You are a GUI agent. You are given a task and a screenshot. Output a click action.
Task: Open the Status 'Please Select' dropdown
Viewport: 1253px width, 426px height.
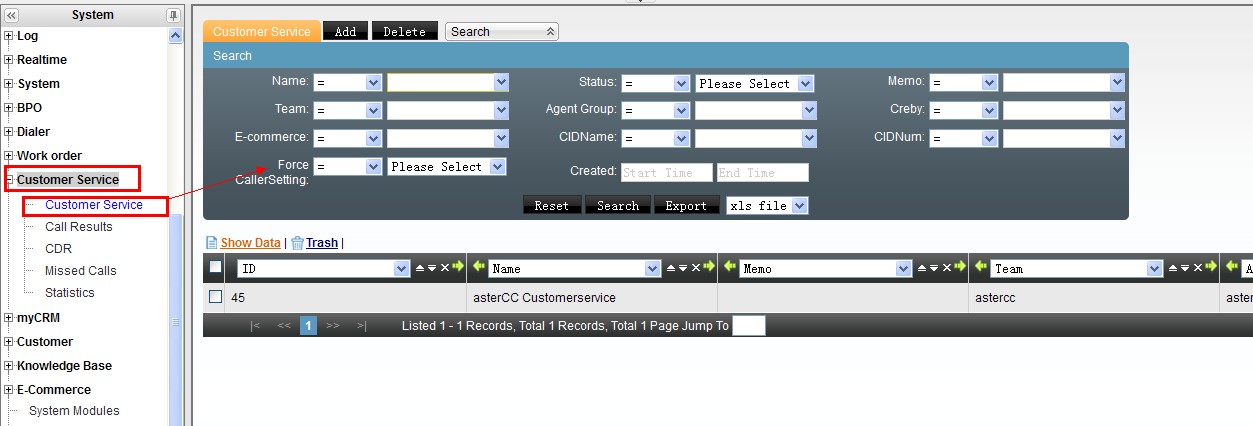(x=755, y=84)
